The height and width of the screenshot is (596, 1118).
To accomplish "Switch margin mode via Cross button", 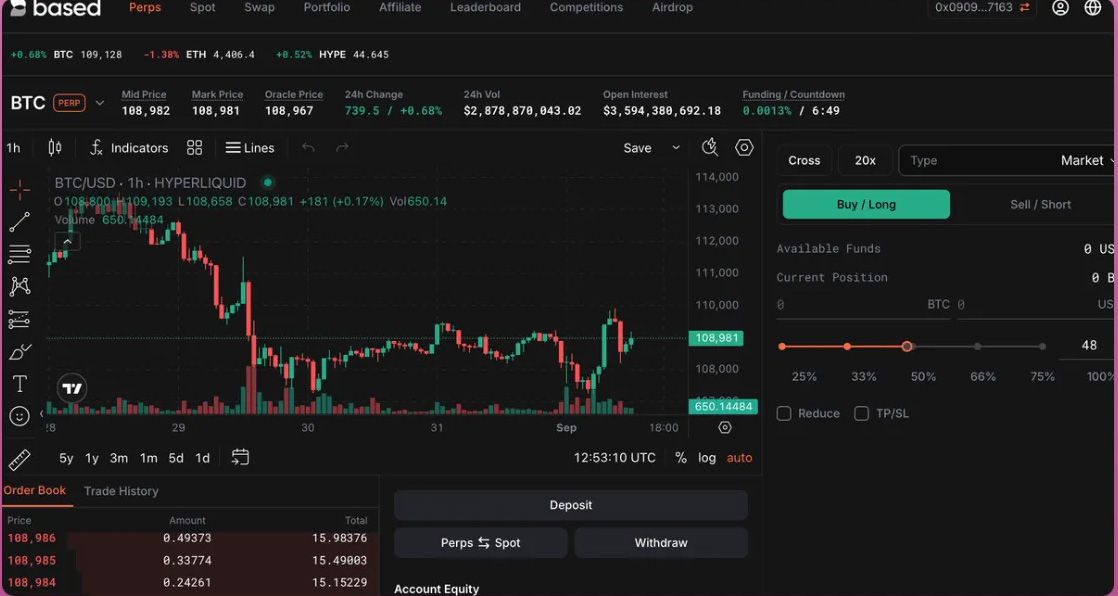I will [x=804, y=160].
